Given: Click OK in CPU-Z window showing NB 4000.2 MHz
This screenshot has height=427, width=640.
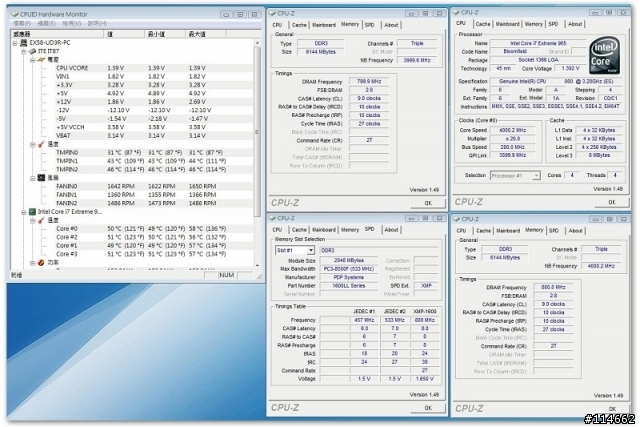Looking at the screenshot, I should coord(612,409).
